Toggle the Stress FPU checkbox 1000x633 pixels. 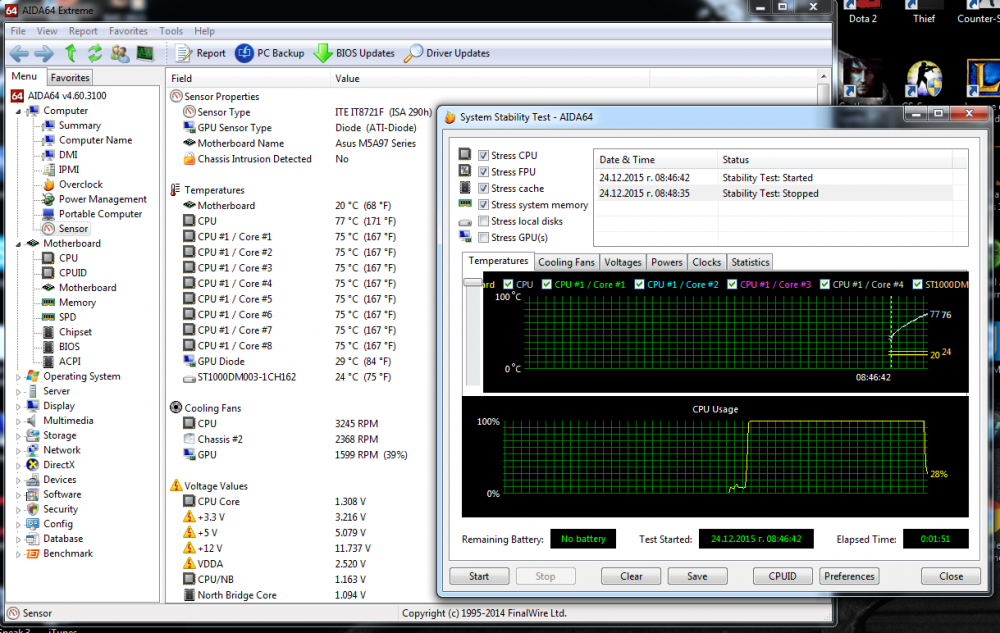tap(483, 172)
